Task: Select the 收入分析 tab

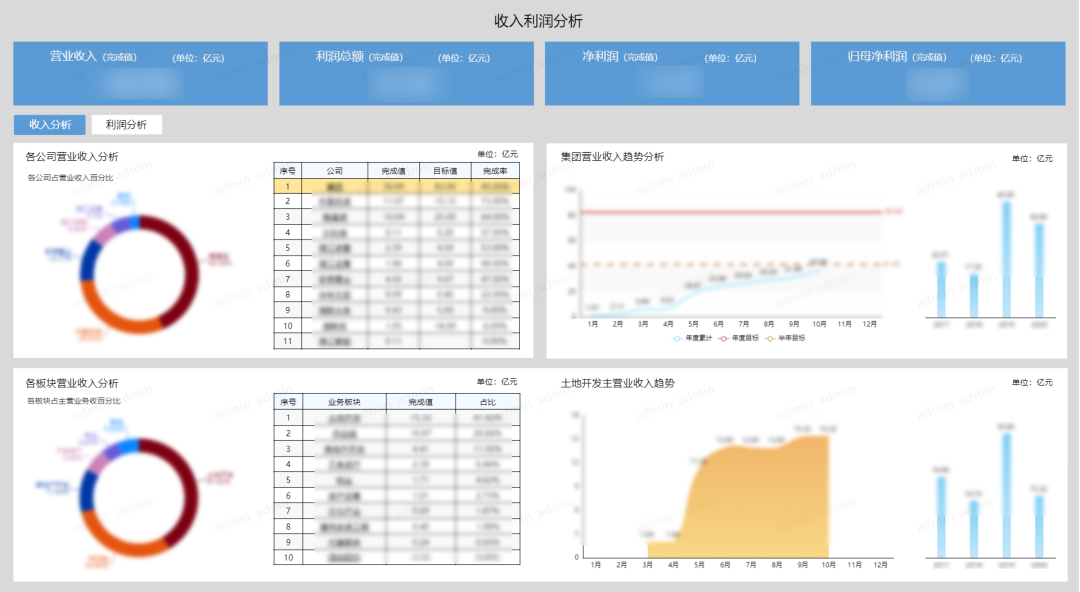Action: 49,125
